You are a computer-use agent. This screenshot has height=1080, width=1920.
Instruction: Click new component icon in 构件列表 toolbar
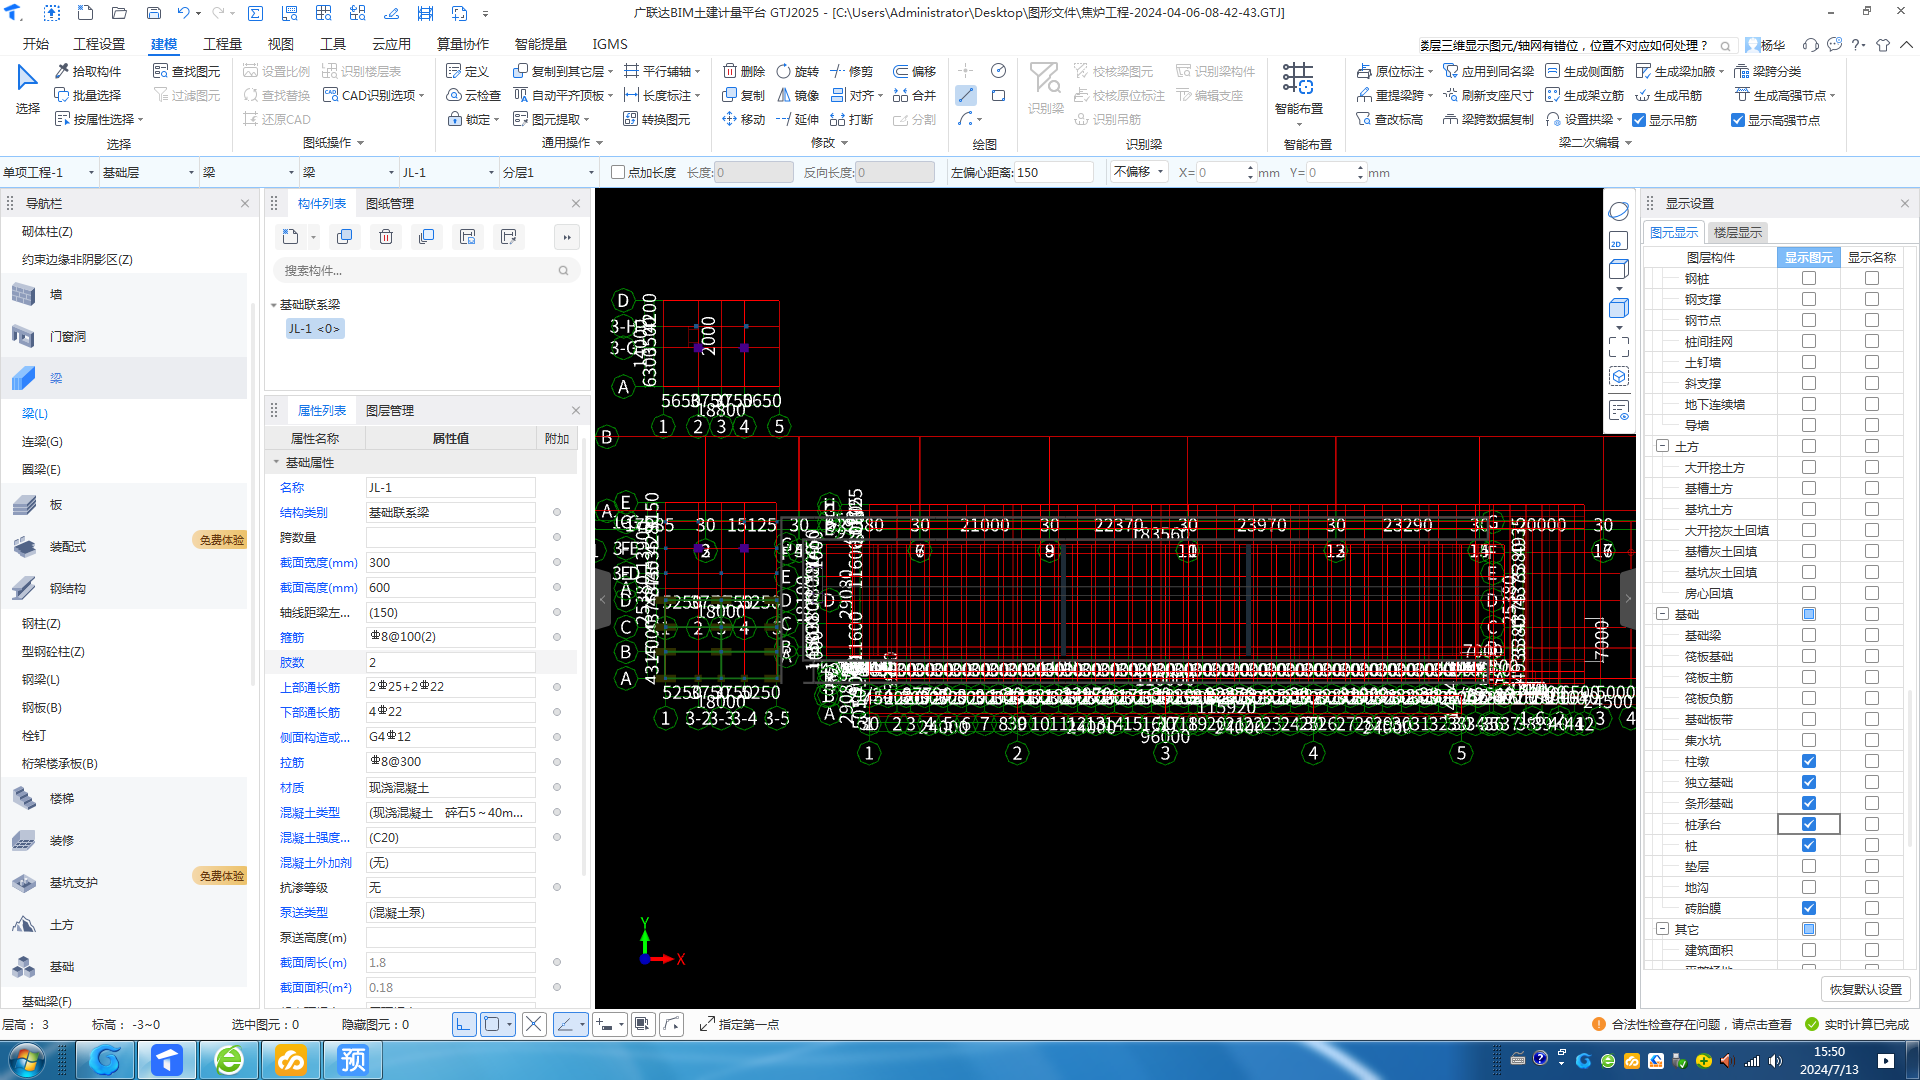click(x=290, y=237)
